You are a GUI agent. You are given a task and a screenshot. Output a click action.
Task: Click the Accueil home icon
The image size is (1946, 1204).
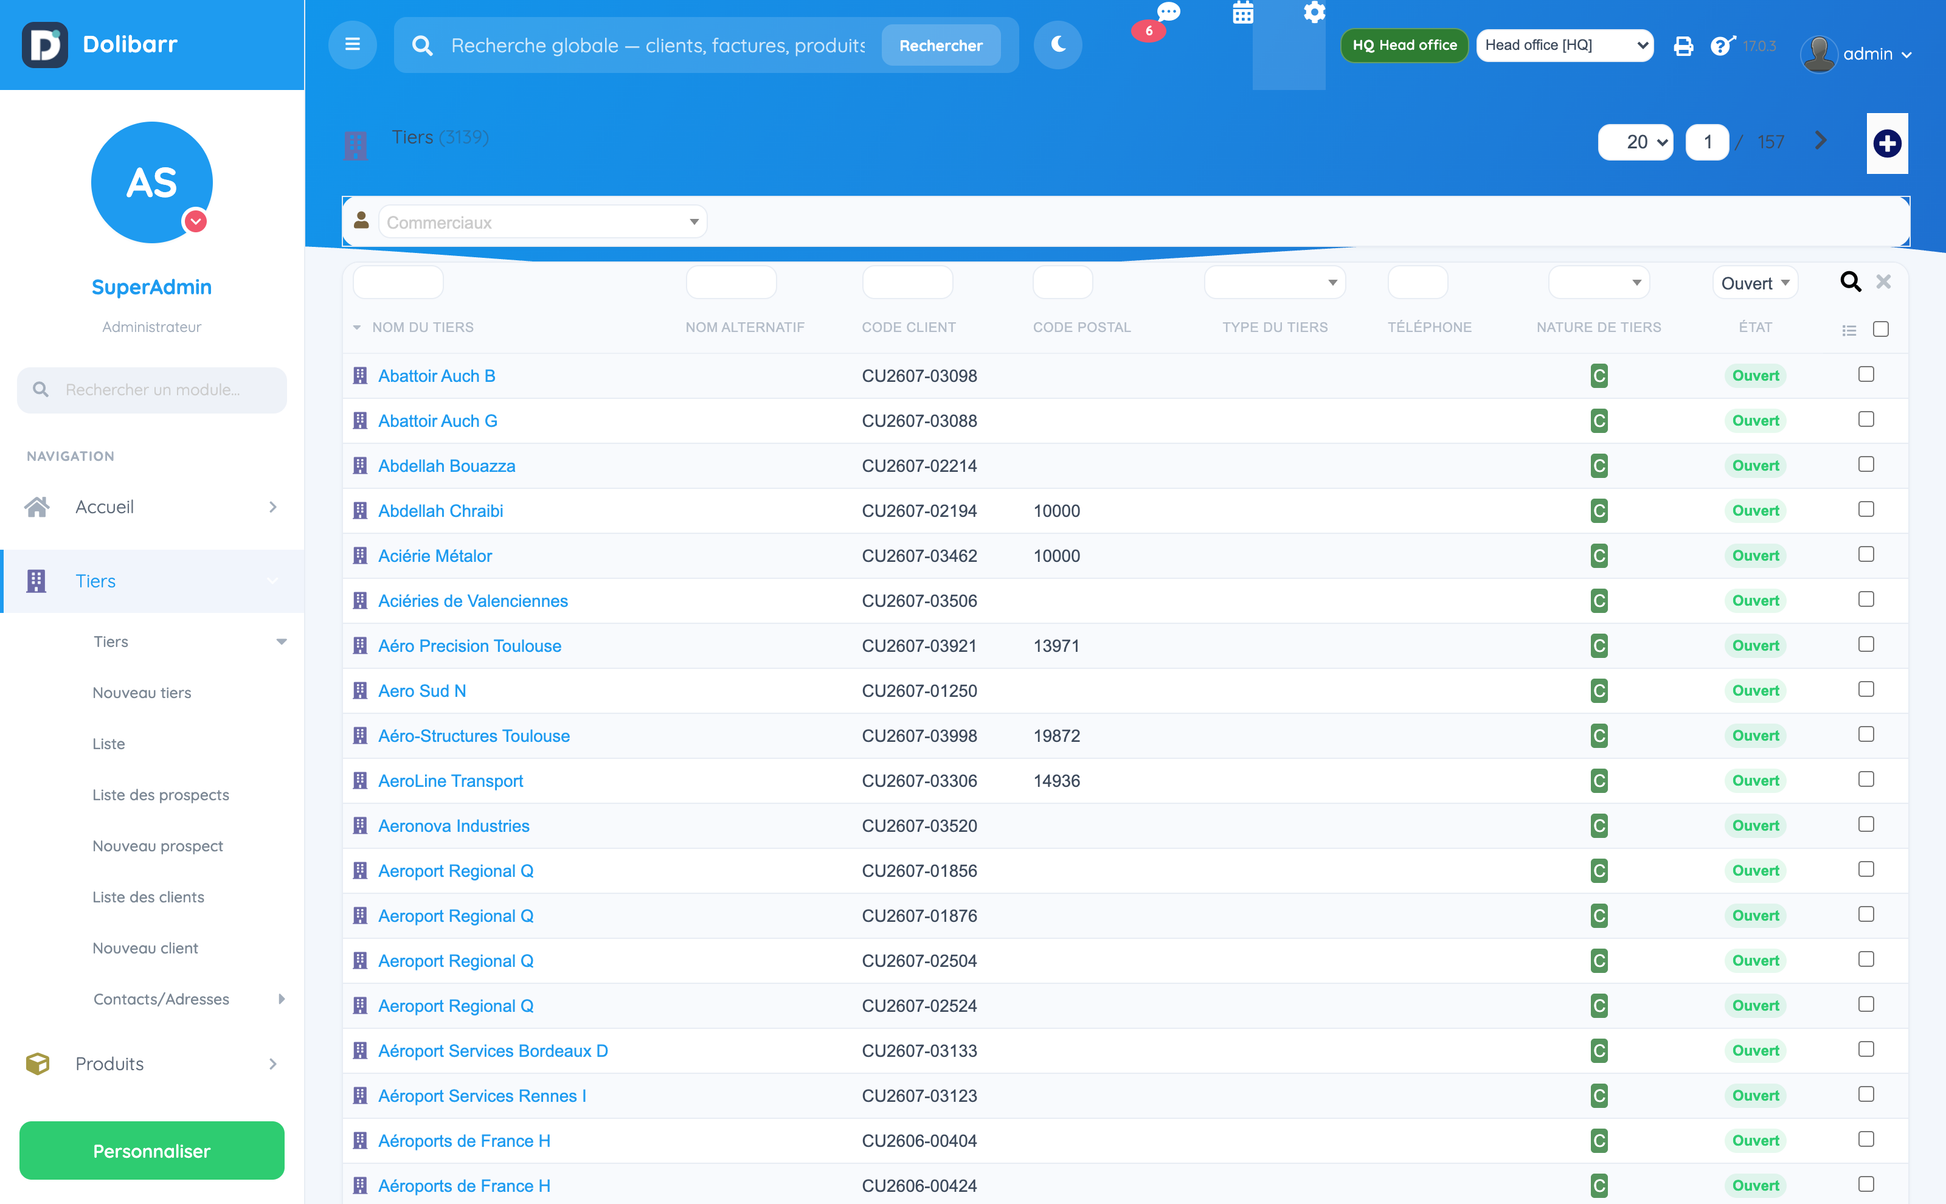click(x=37, y=507)
